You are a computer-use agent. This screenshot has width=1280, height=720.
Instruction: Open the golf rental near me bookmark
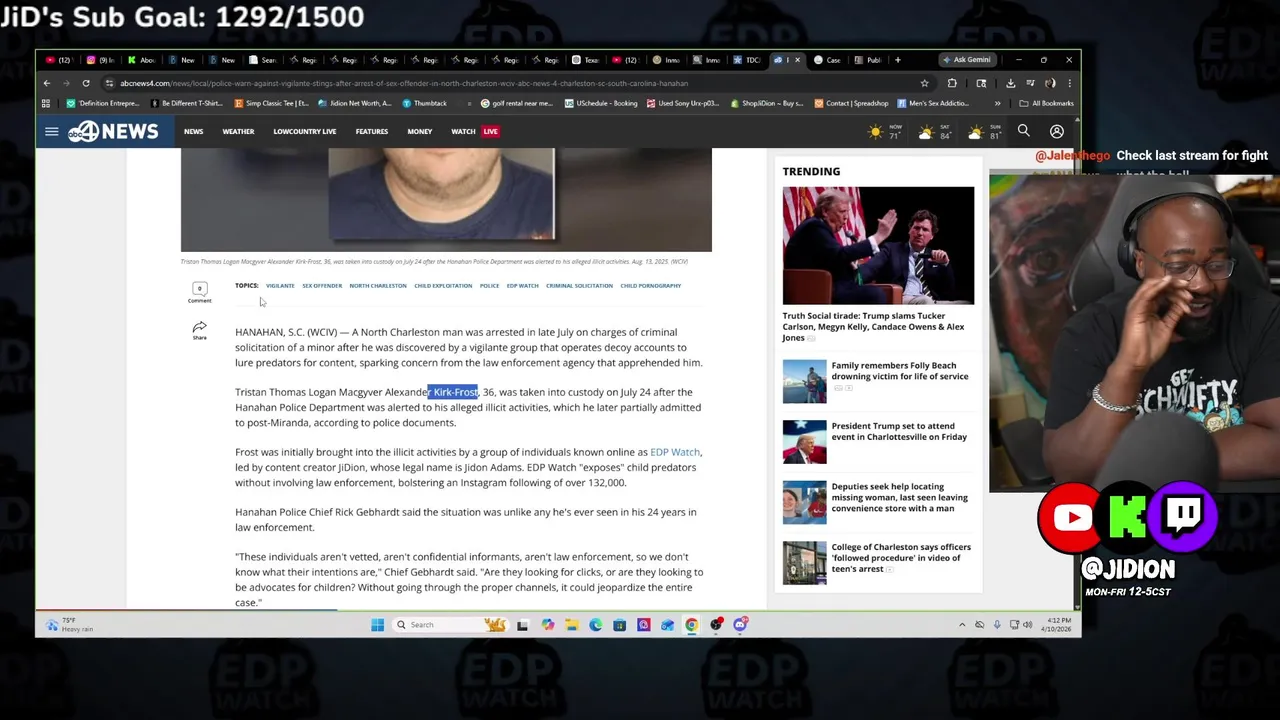(x=517, y=103)
